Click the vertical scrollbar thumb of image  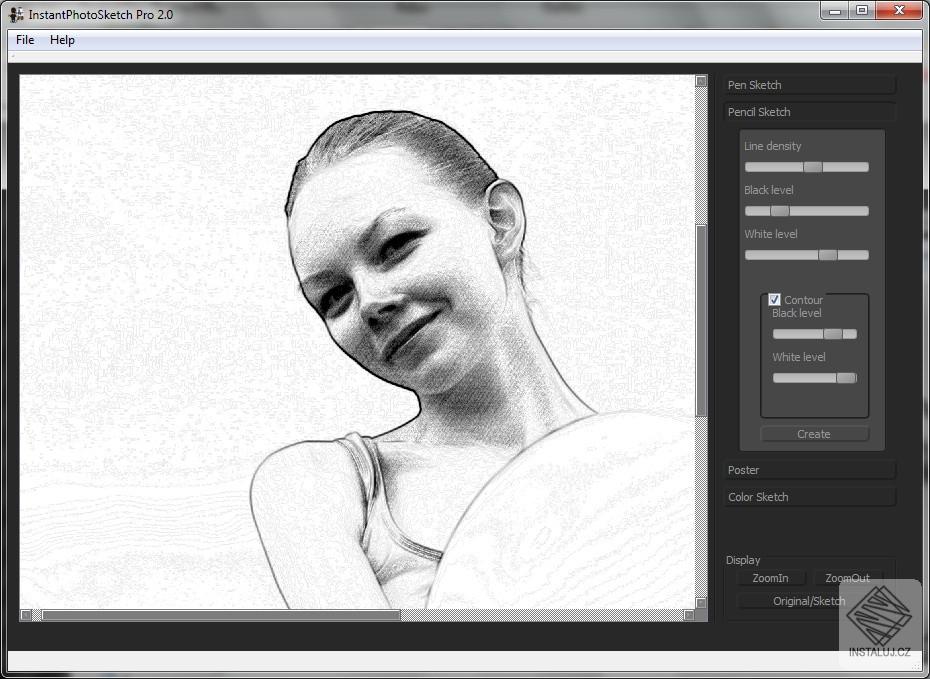701,320
